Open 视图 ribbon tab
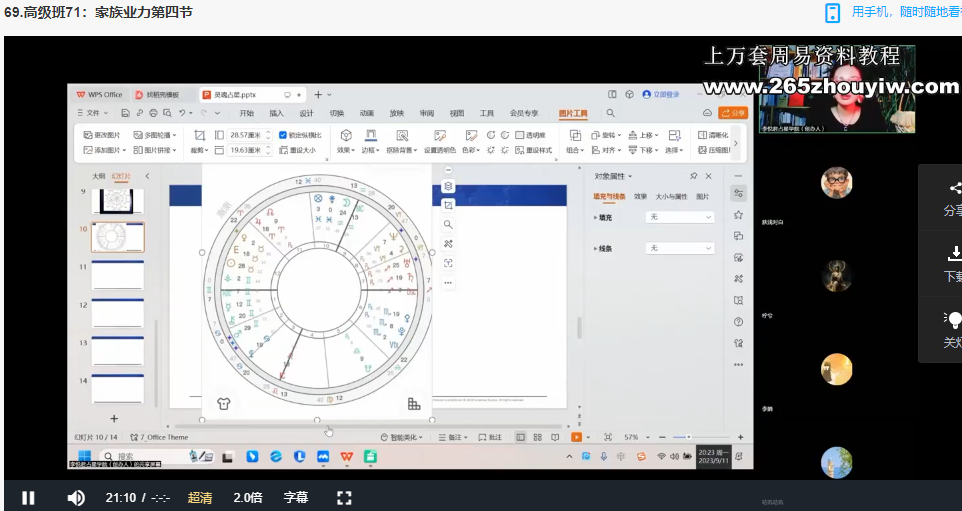Viewport: 962px width, 511px height. (457, 113)
